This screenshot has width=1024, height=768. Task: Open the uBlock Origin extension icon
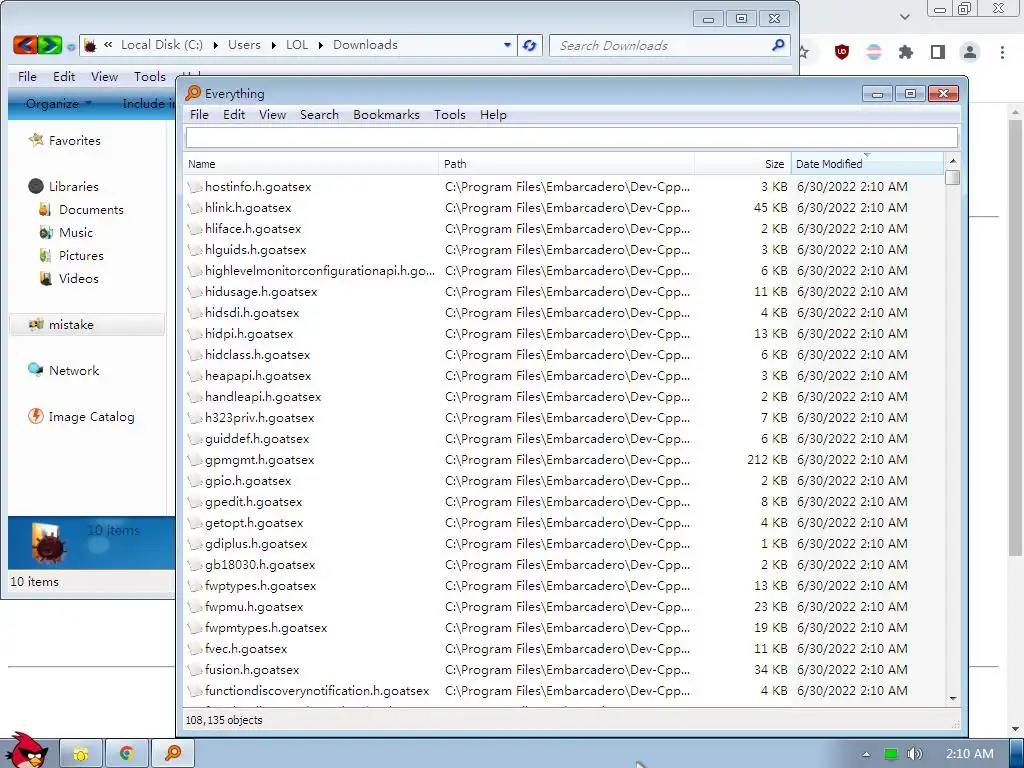[x=842, y=52]
